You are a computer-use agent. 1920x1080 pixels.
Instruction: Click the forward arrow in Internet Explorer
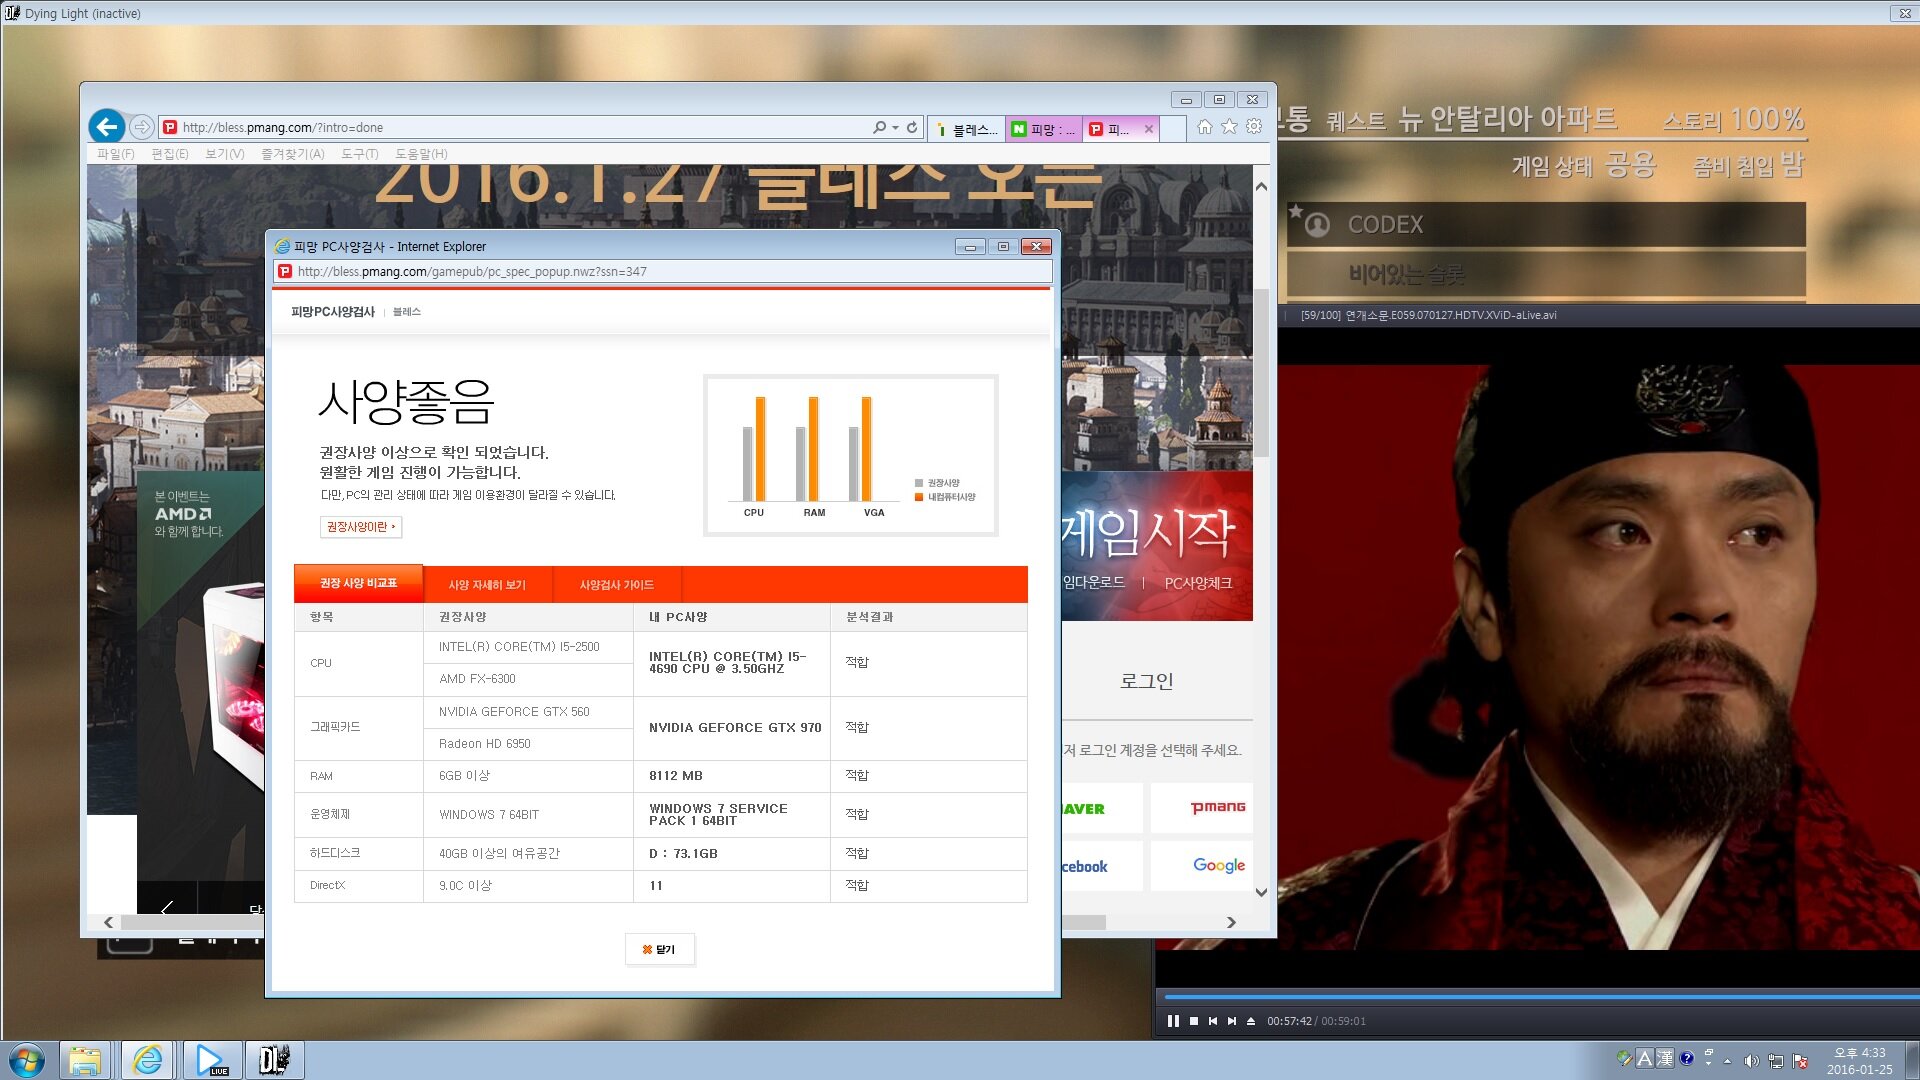[x=142, y=127]
